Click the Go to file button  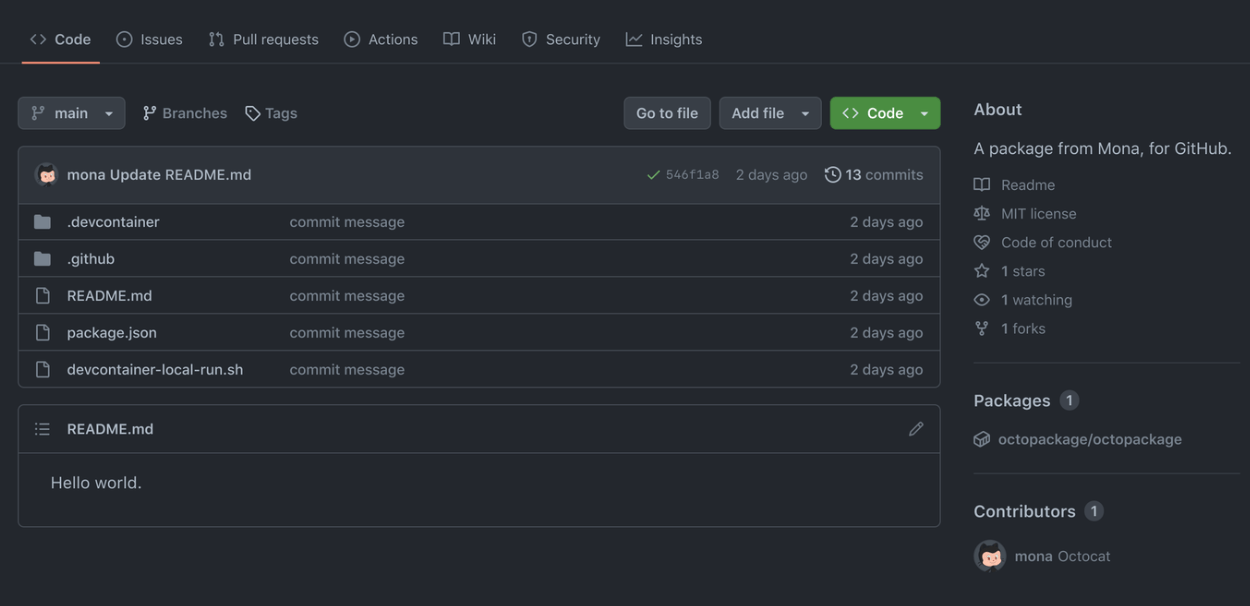667,113
